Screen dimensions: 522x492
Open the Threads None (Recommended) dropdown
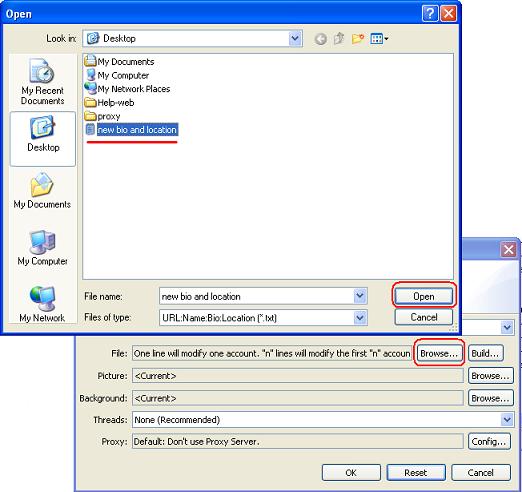[x=507, y=419]
